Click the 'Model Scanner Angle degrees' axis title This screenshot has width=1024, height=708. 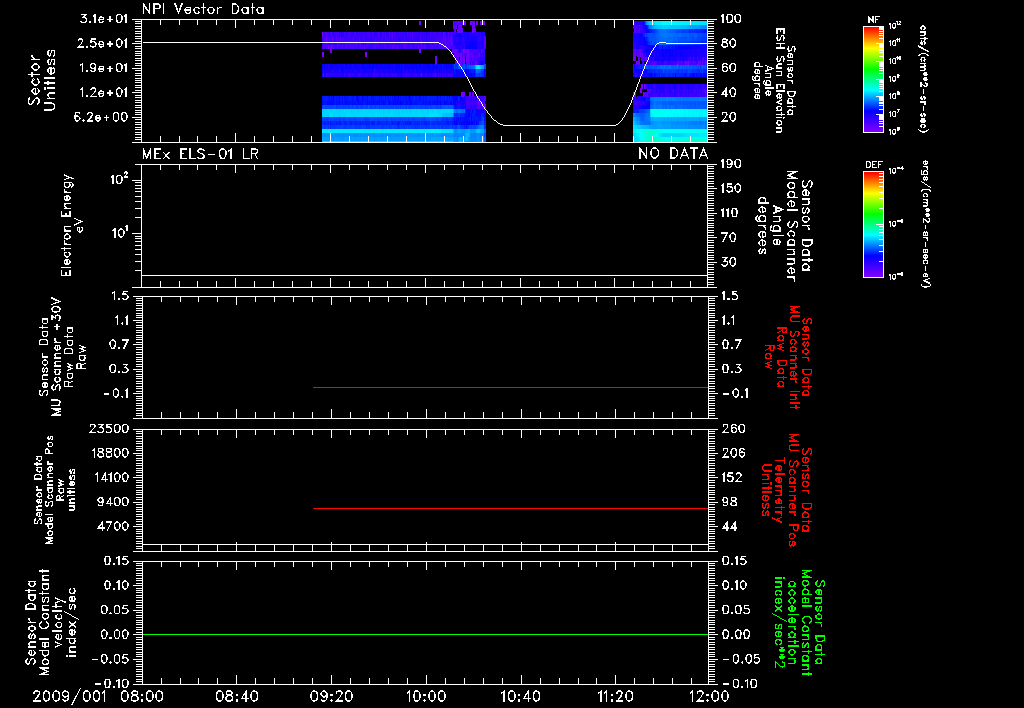(784, 226)
